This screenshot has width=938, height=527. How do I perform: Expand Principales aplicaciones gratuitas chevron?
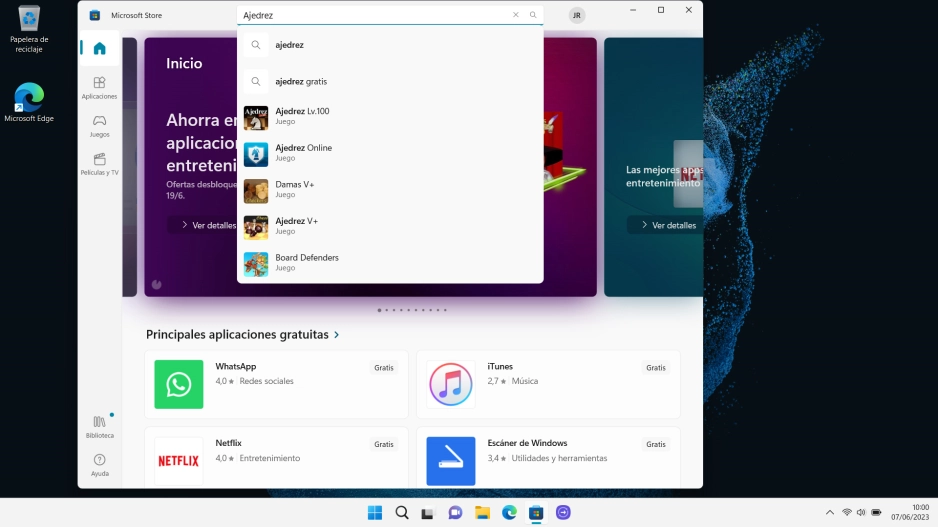(337, 335)
